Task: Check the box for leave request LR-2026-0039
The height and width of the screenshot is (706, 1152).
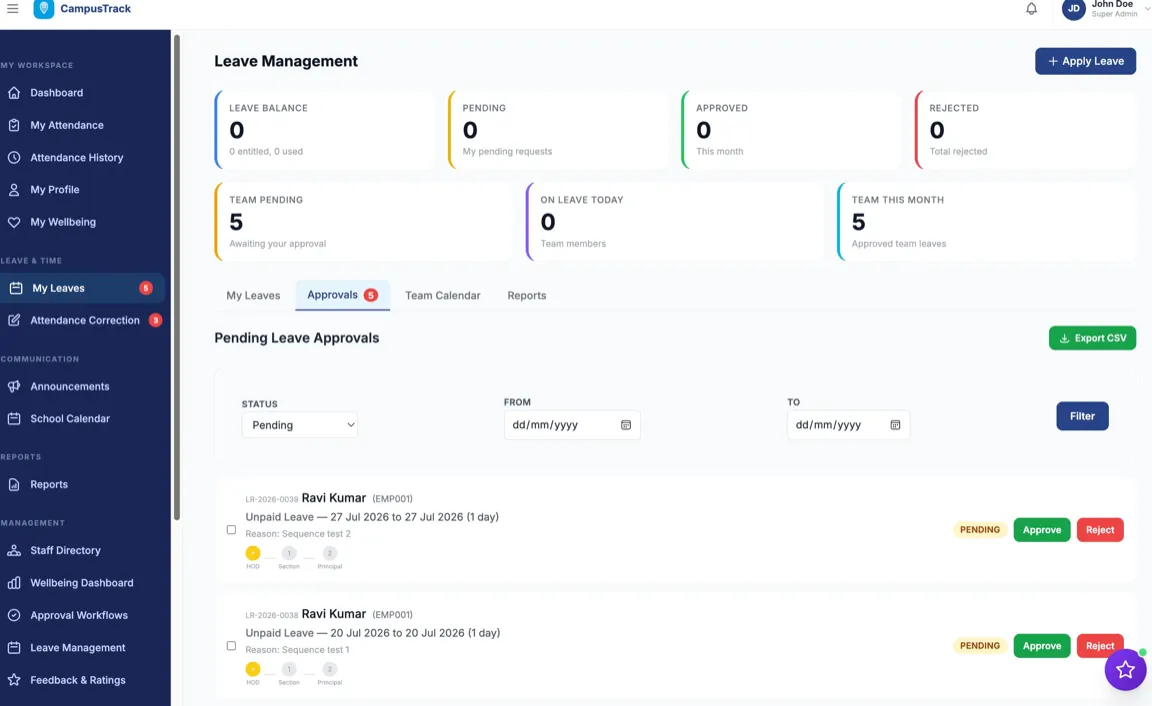Action: click(231, 529)
